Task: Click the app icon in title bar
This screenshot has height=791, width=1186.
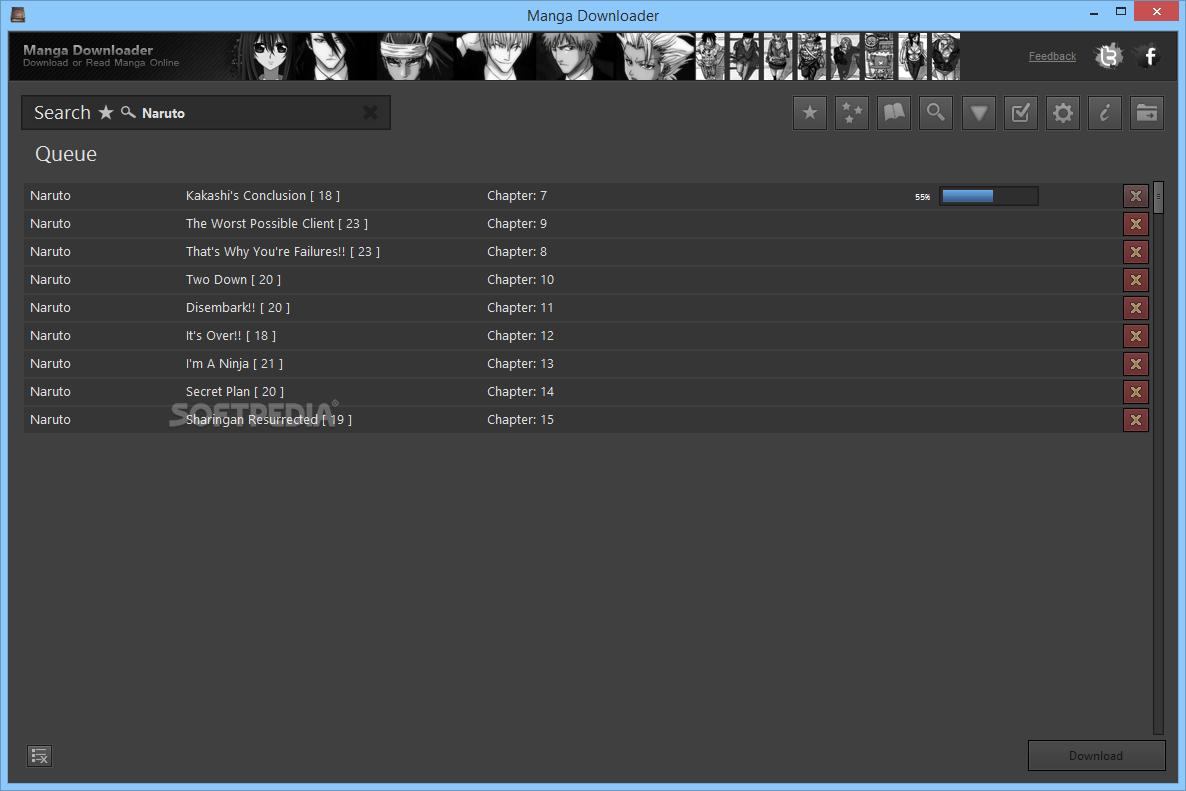Action: 18,14
